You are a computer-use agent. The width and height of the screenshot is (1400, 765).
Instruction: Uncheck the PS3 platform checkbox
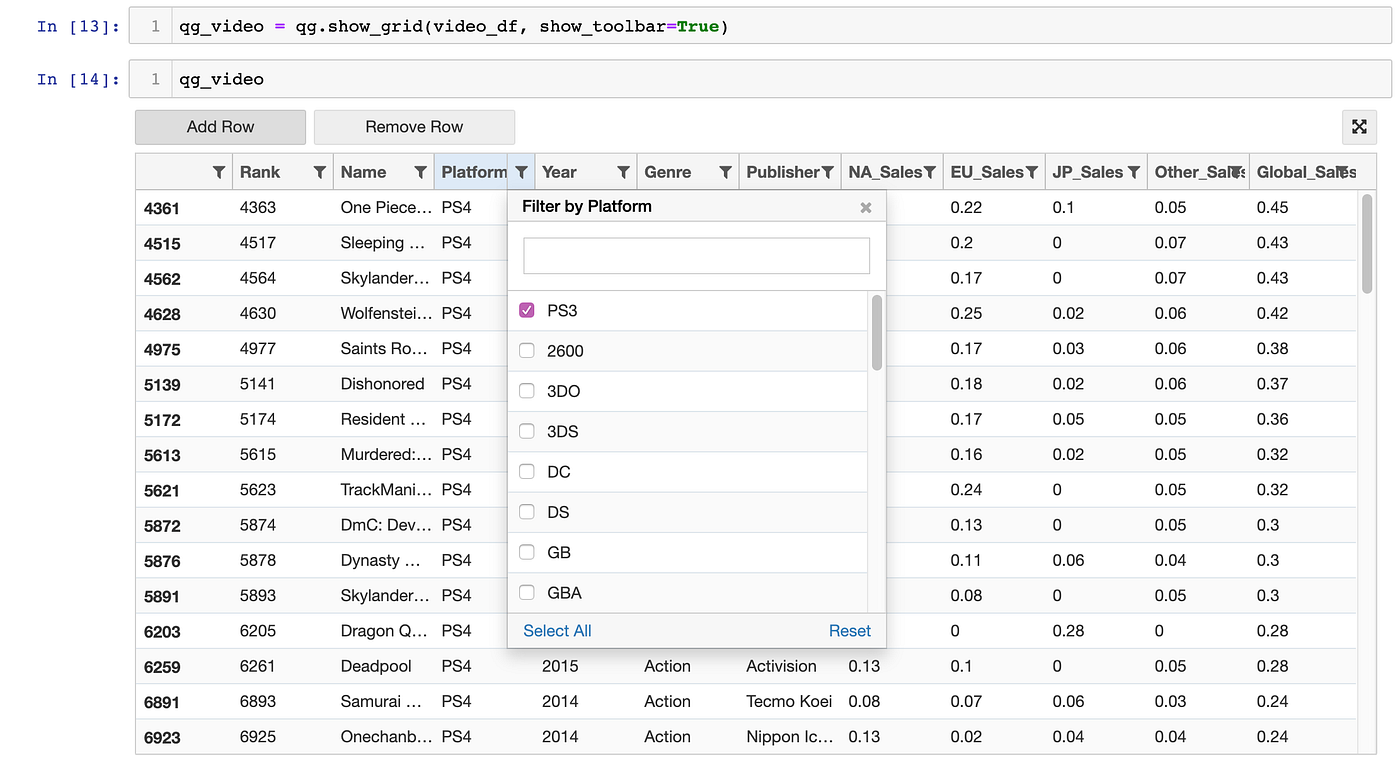[526, 310]
